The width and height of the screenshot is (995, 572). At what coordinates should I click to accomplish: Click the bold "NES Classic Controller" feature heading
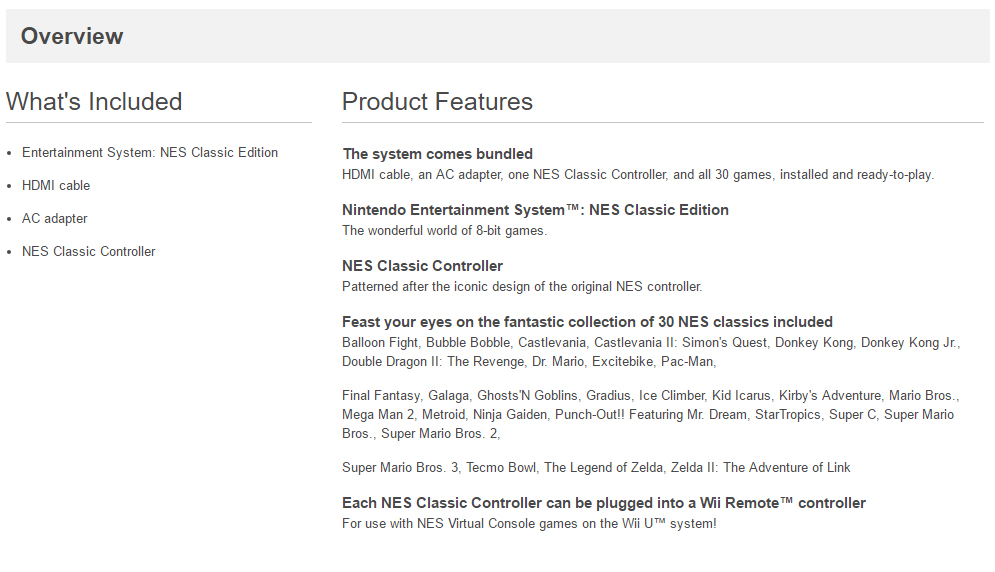pyautogui.click(x=422, y=266)
